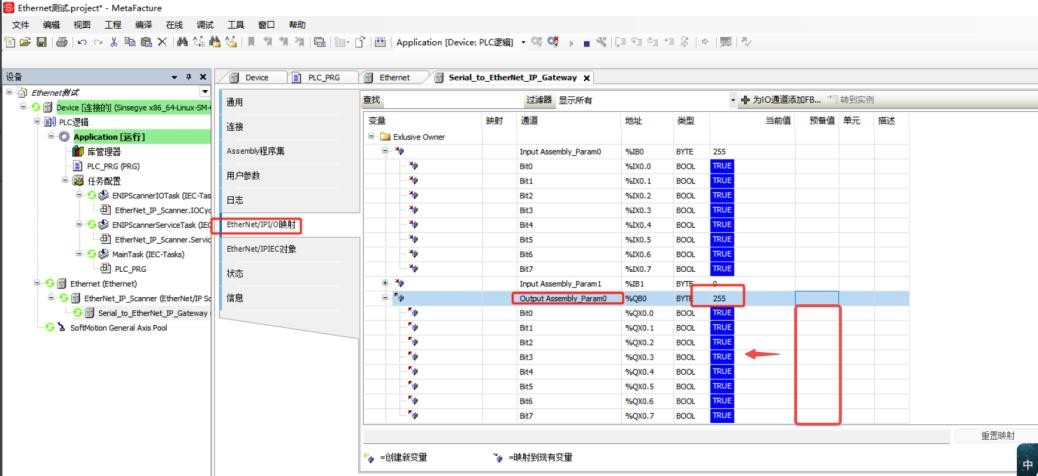This screenshot has width=1038, height=476.
Task: Click TRUE value of Input Bit0
Action: coord(722,166)
